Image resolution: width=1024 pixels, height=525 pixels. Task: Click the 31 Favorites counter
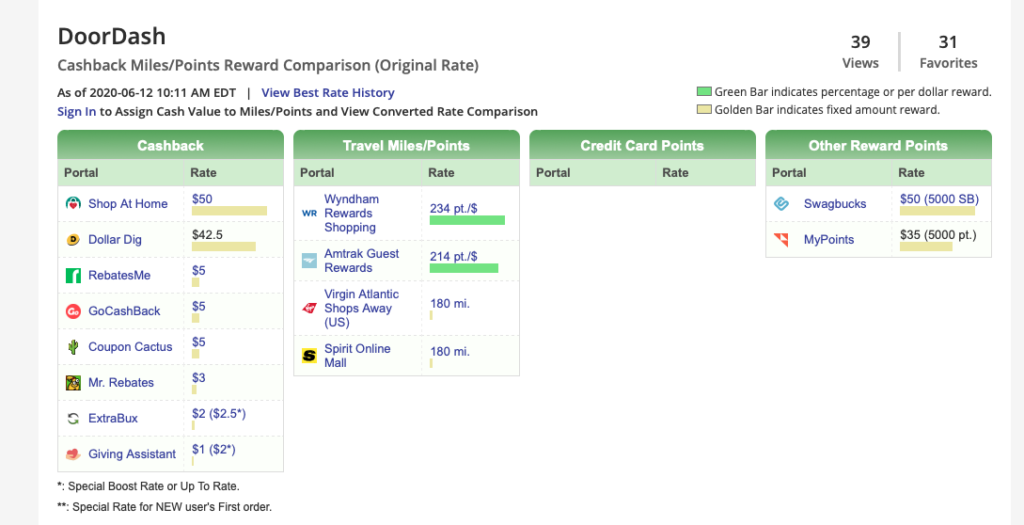(x=948, y=52)
